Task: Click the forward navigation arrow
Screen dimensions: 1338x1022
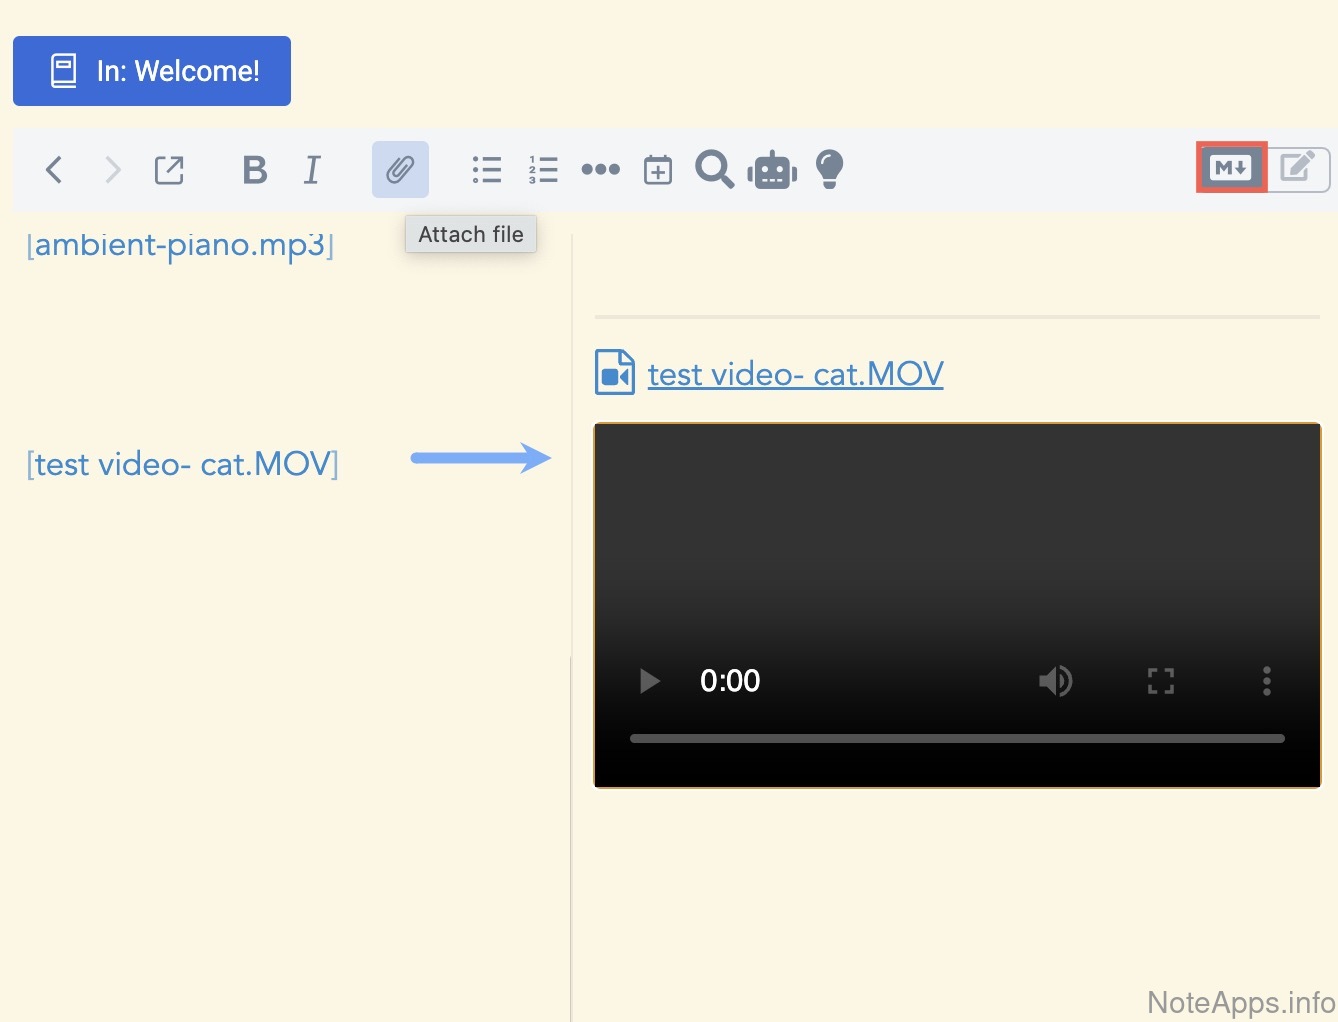Action: (x=112, y=170)
